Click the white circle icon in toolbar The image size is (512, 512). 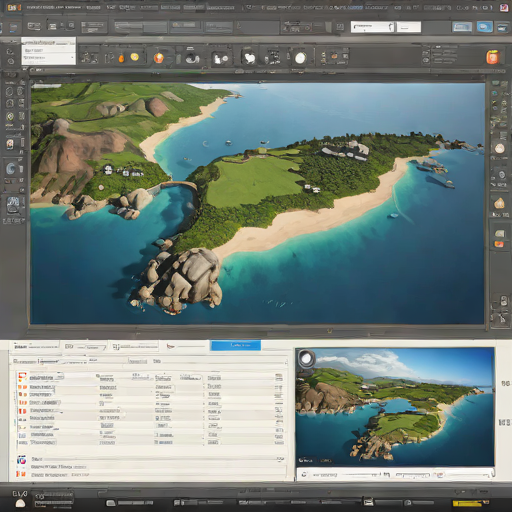click(x=300, y=58)
